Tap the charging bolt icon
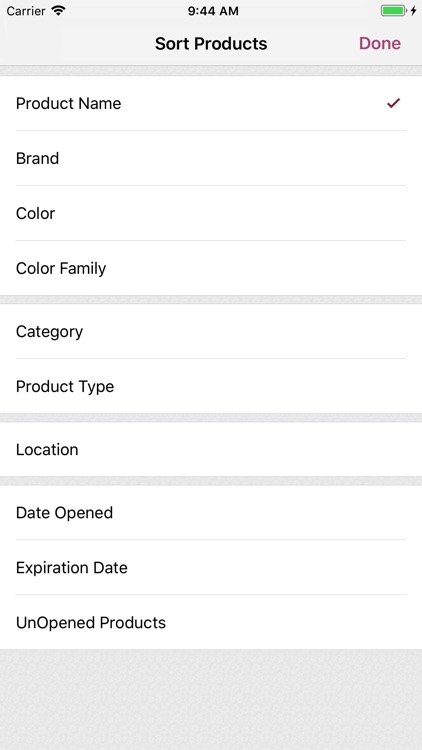Screen dimensions: 422x750 pyautogui.click(x=413, y=11)
